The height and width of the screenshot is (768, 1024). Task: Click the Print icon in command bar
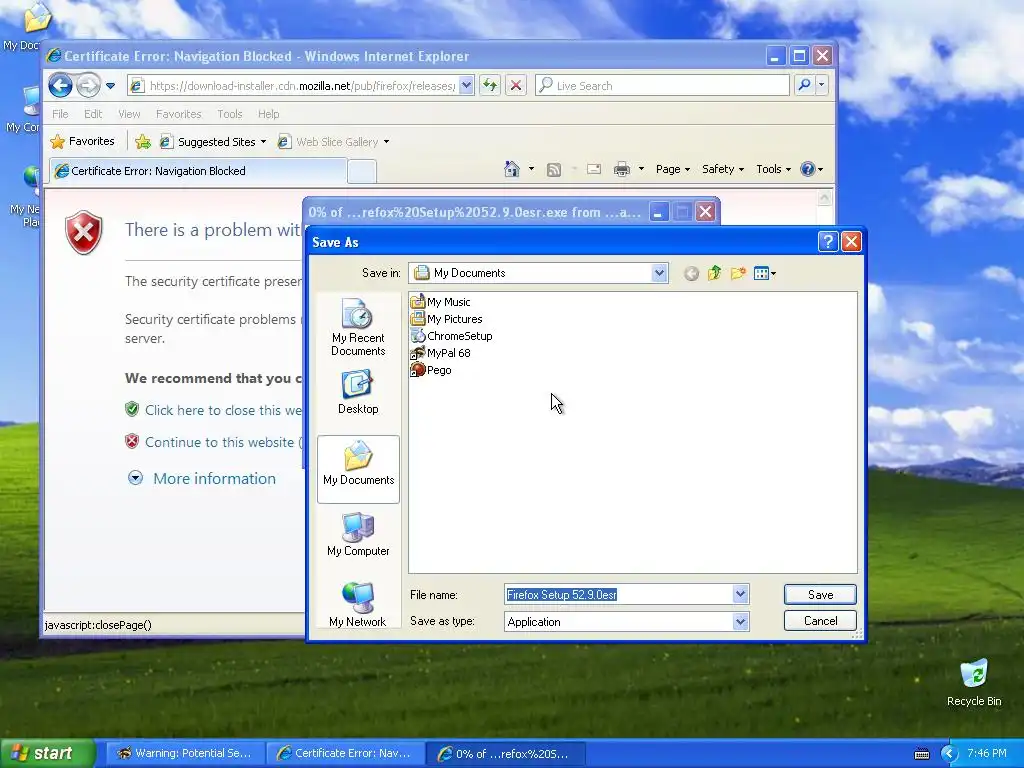[622, 169]
